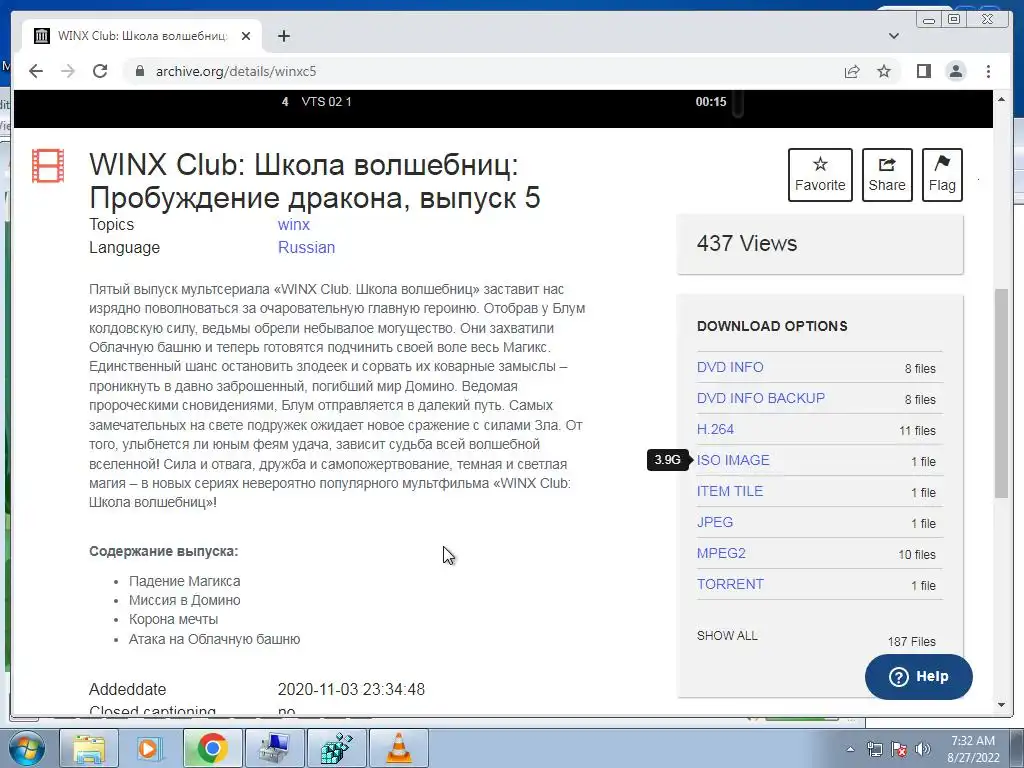Click the network tray icon
This screenshot has height=768, width=1024.
coord(874,749)
